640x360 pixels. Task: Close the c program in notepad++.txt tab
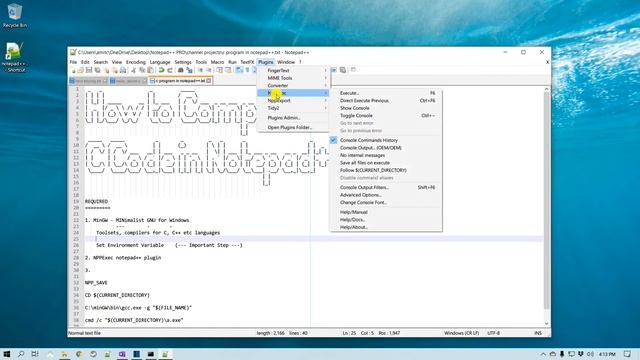209,81
